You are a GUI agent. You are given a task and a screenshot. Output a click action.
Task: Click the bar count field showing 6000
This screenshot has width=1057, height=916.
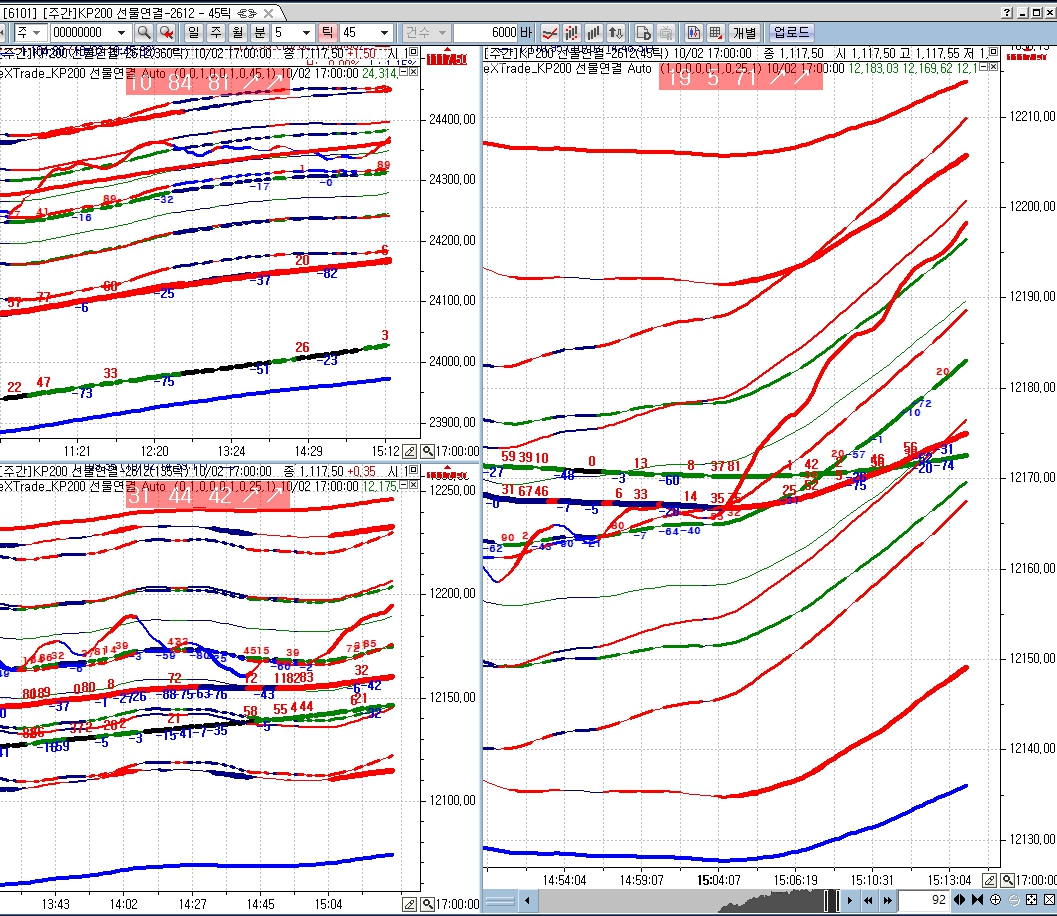point(485,32)
